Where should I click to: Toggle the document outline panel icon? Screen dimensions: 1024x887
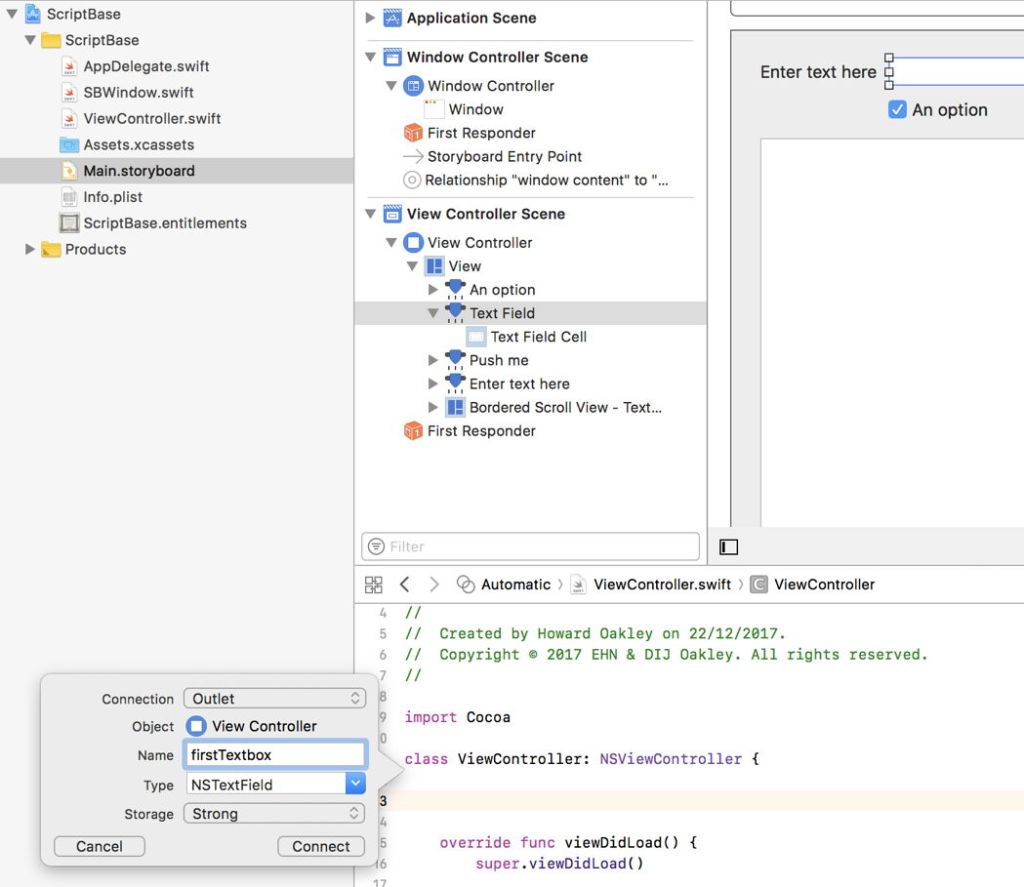(729, 547)
